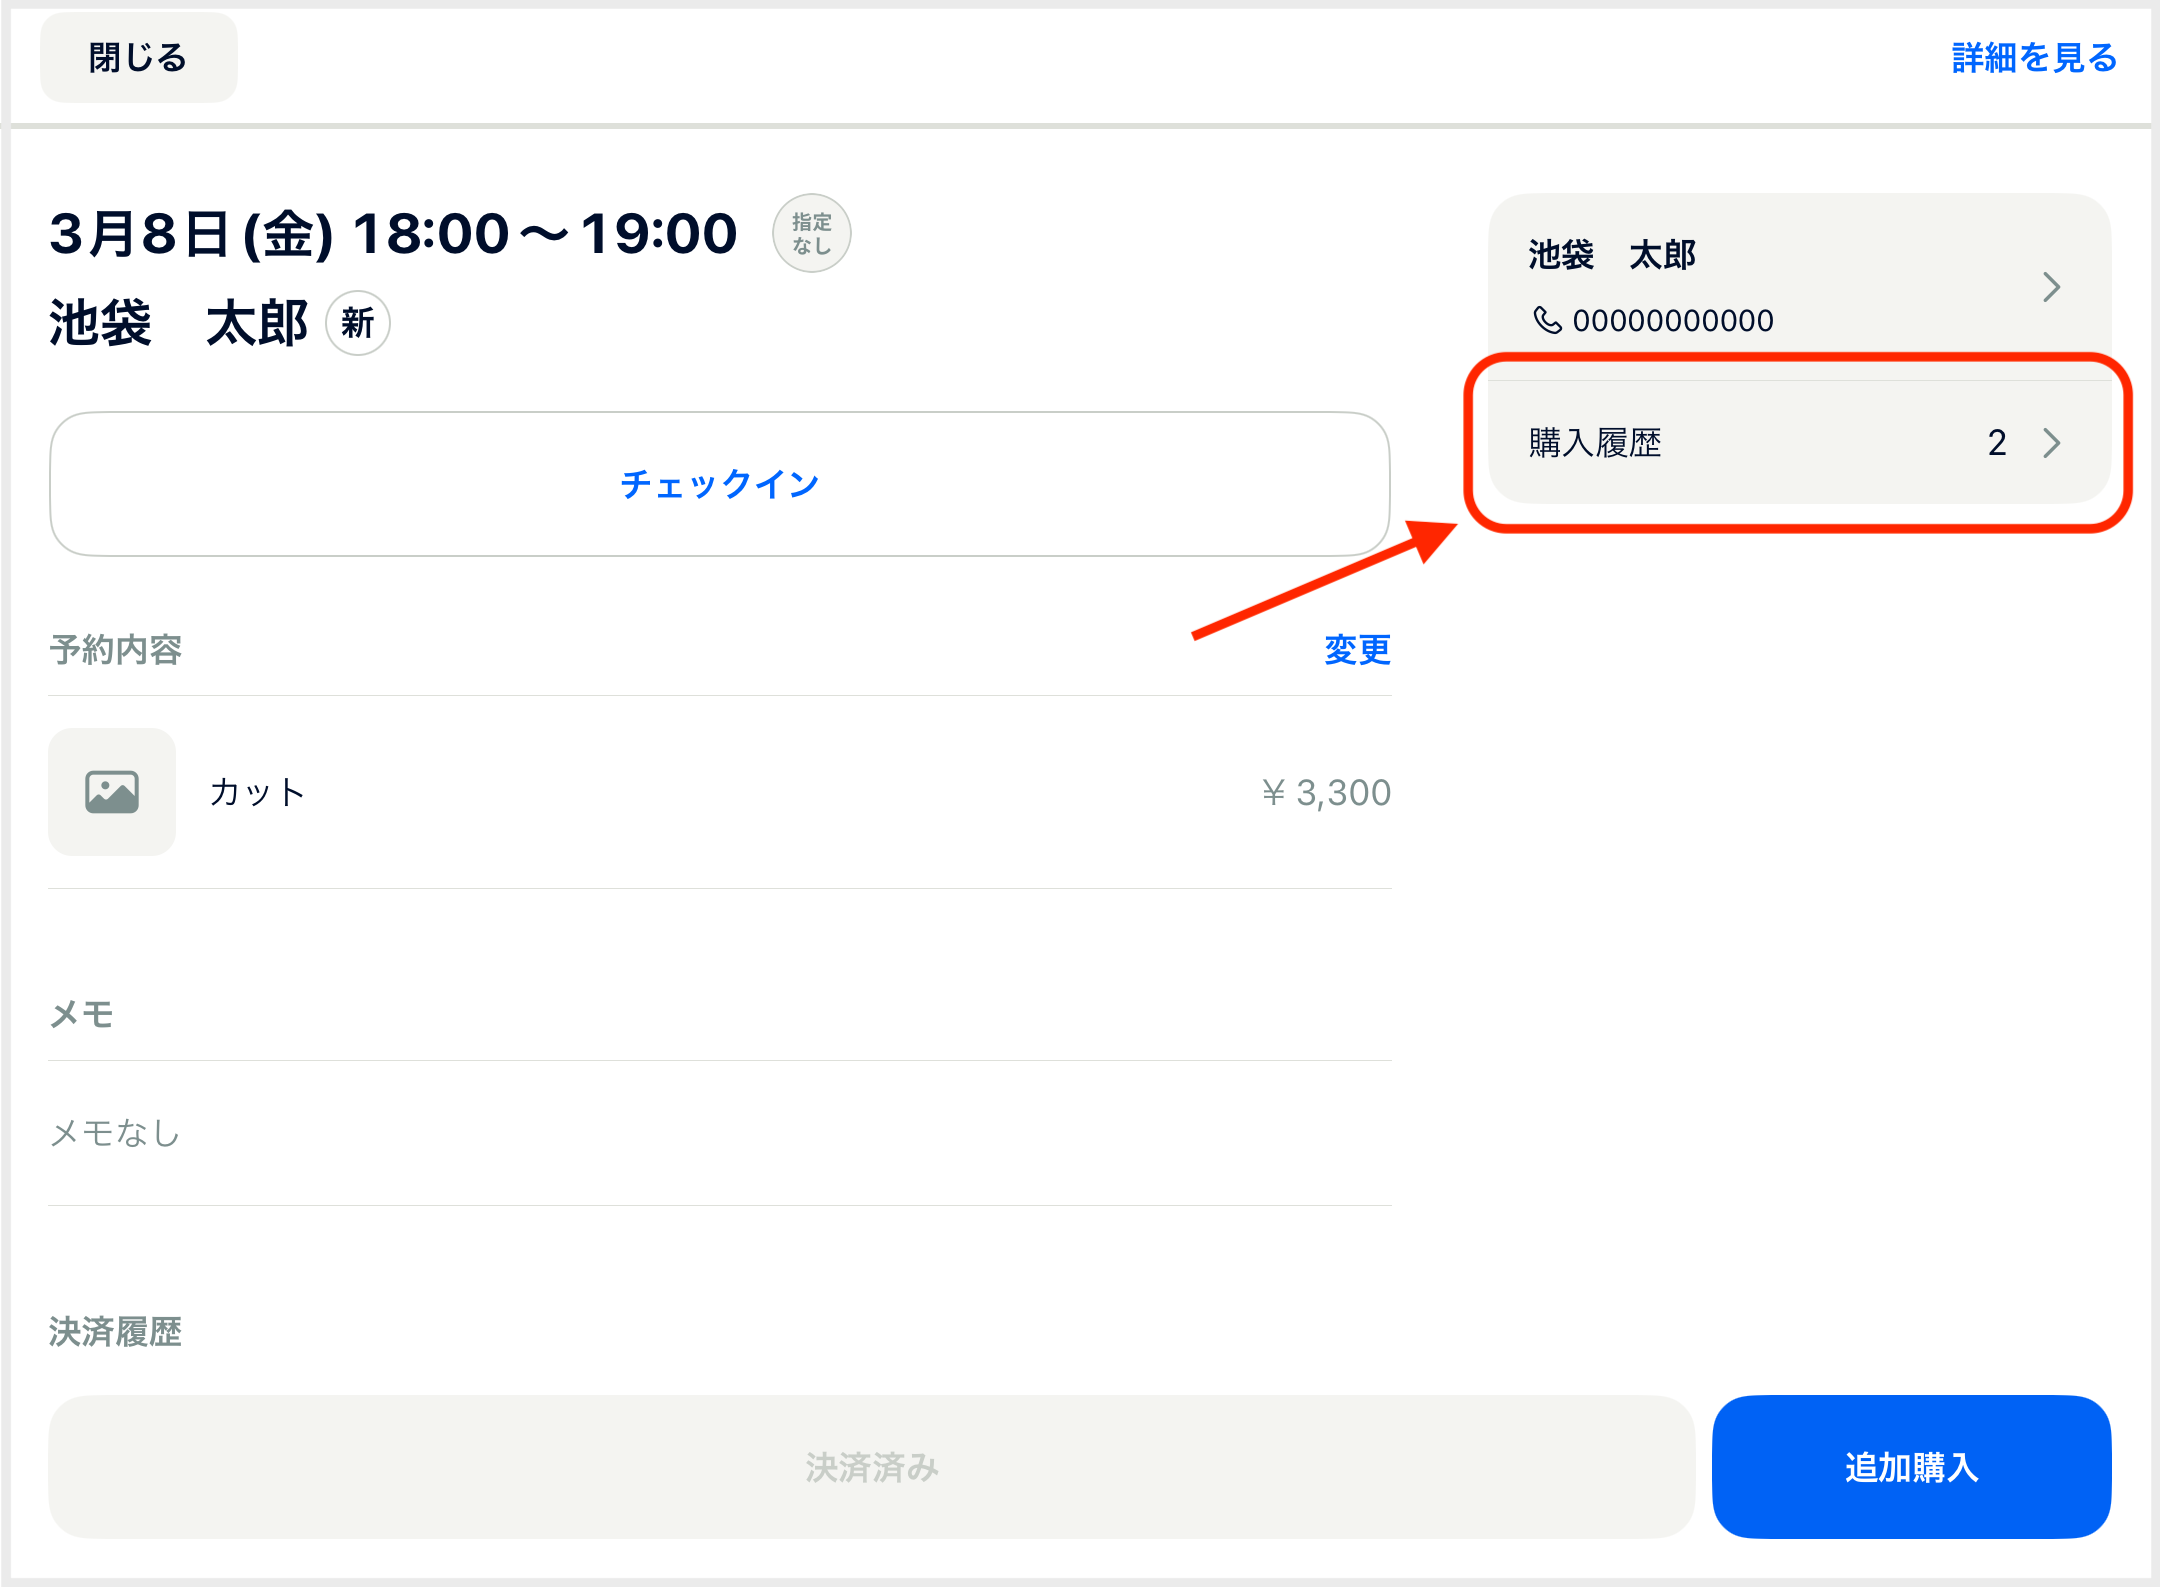Click the 予約内容 section header
Screen dimensions: 2160x1587
(x=116, y=650)
